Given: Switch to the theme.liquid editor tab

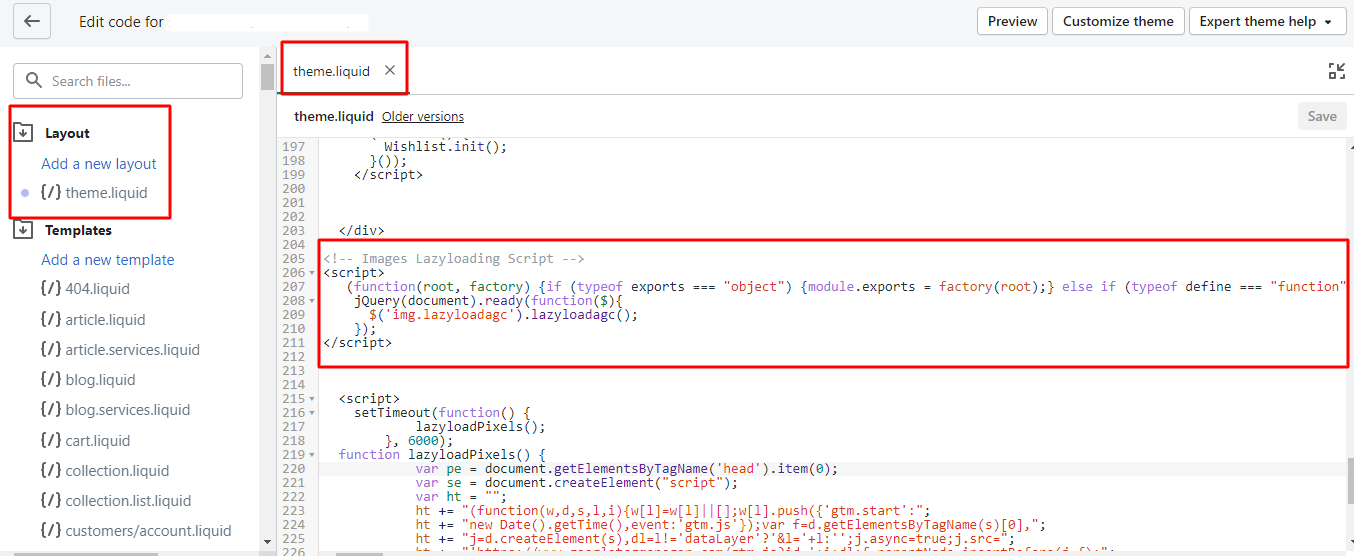Looking at the screenshot, I should pyautogui.click(x=331, y=71).
